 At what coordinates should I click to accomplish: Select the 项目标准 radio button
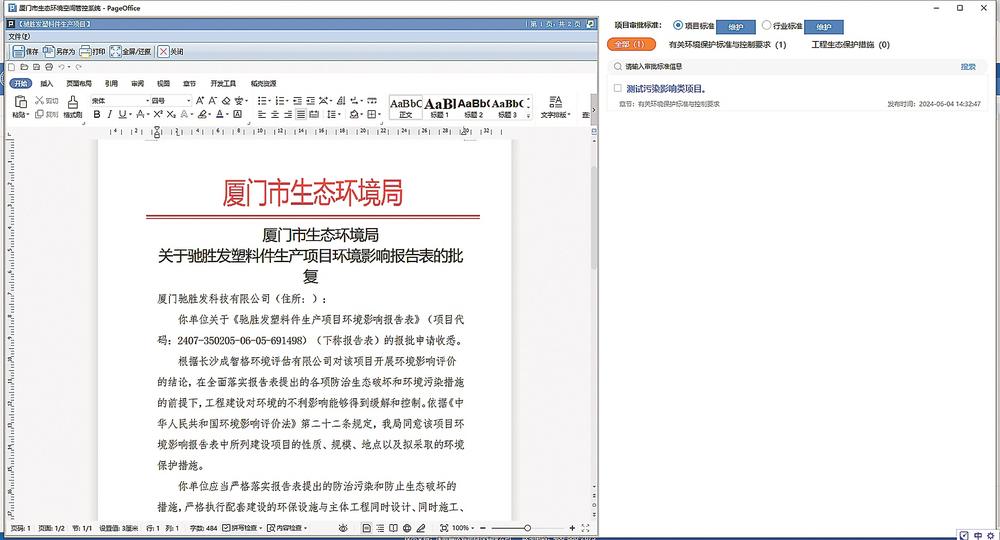pos(679,25)
